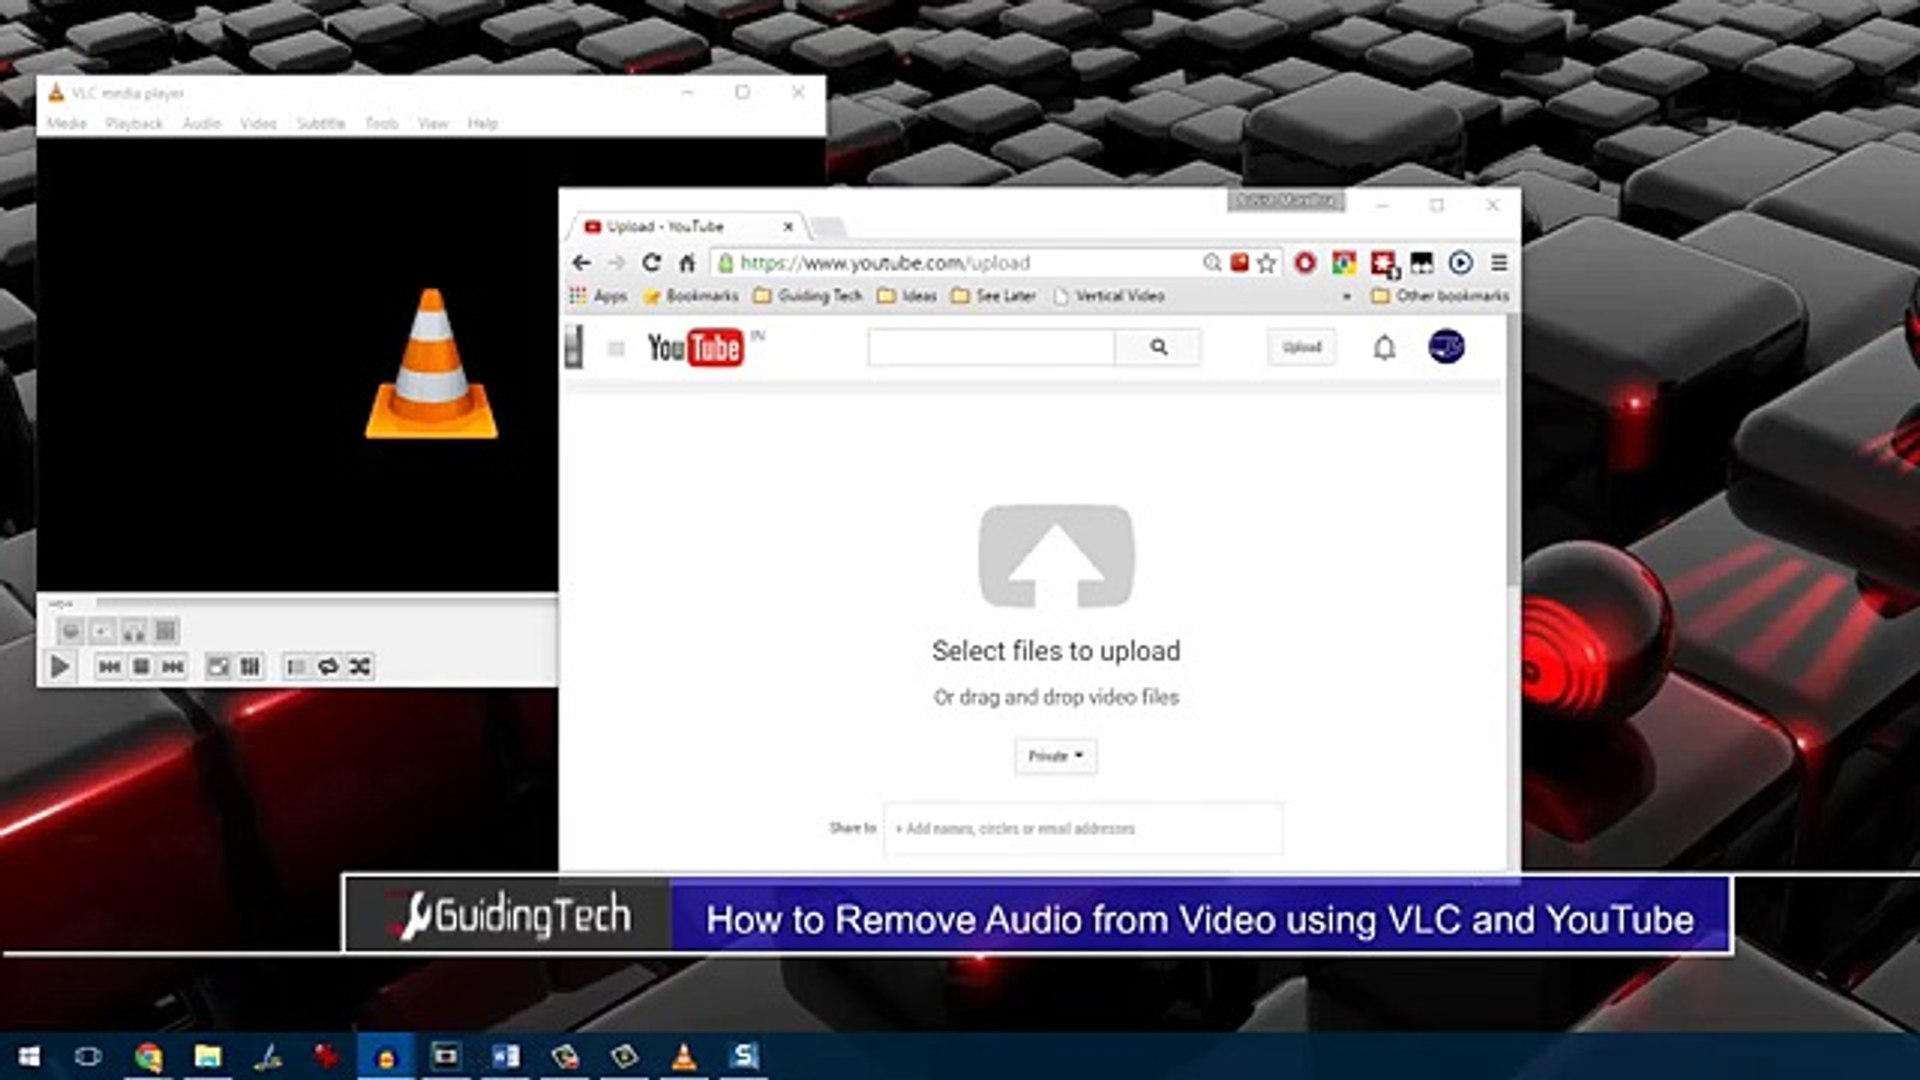Open the Chrome hamburger menu

coord(1498,263)
